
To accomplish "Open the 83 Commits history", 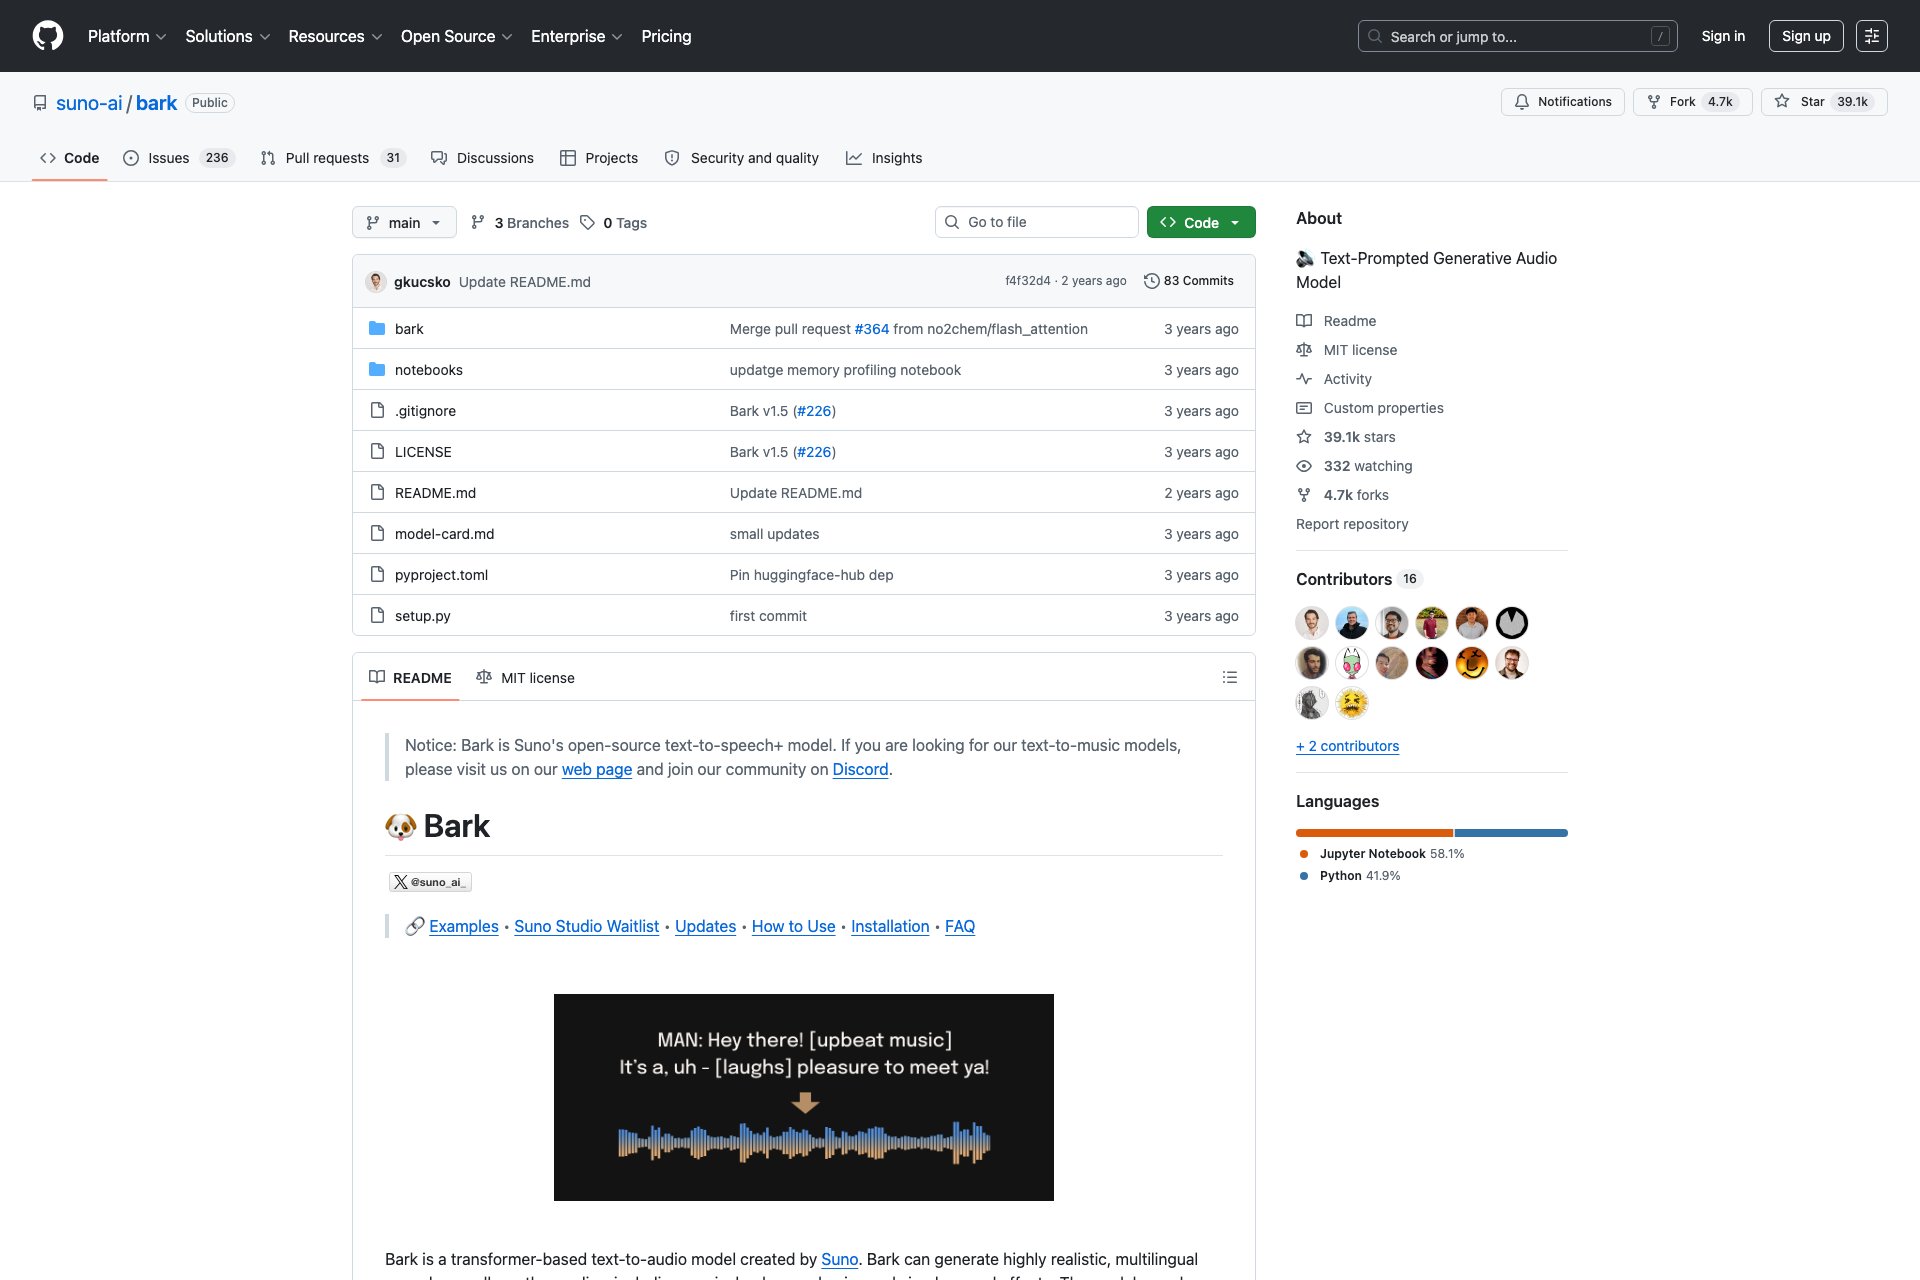I will pyautogui.click(x=1189, y=281).
